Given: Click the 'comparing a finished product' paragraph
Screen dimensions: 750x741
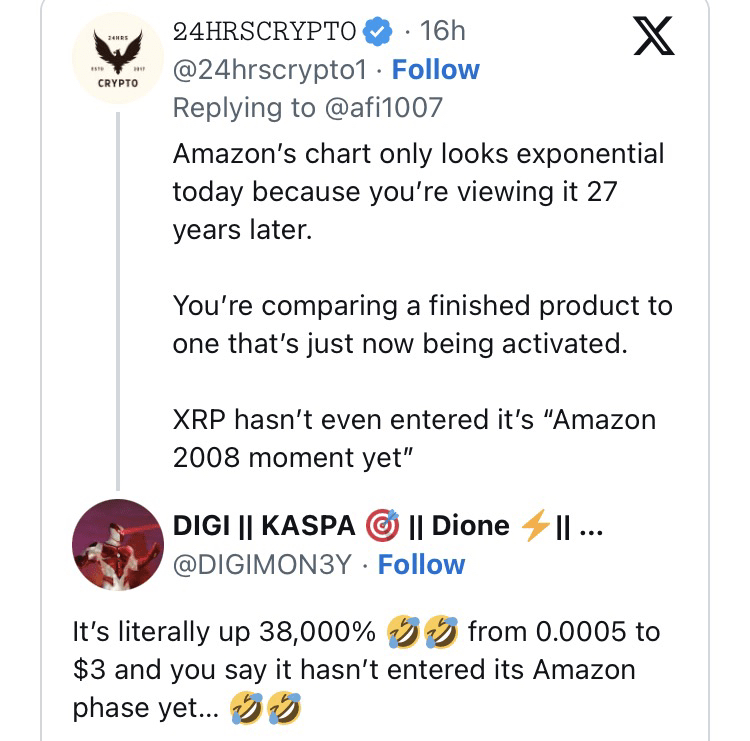Looking at the screenshot, I should tap(422, 324).
